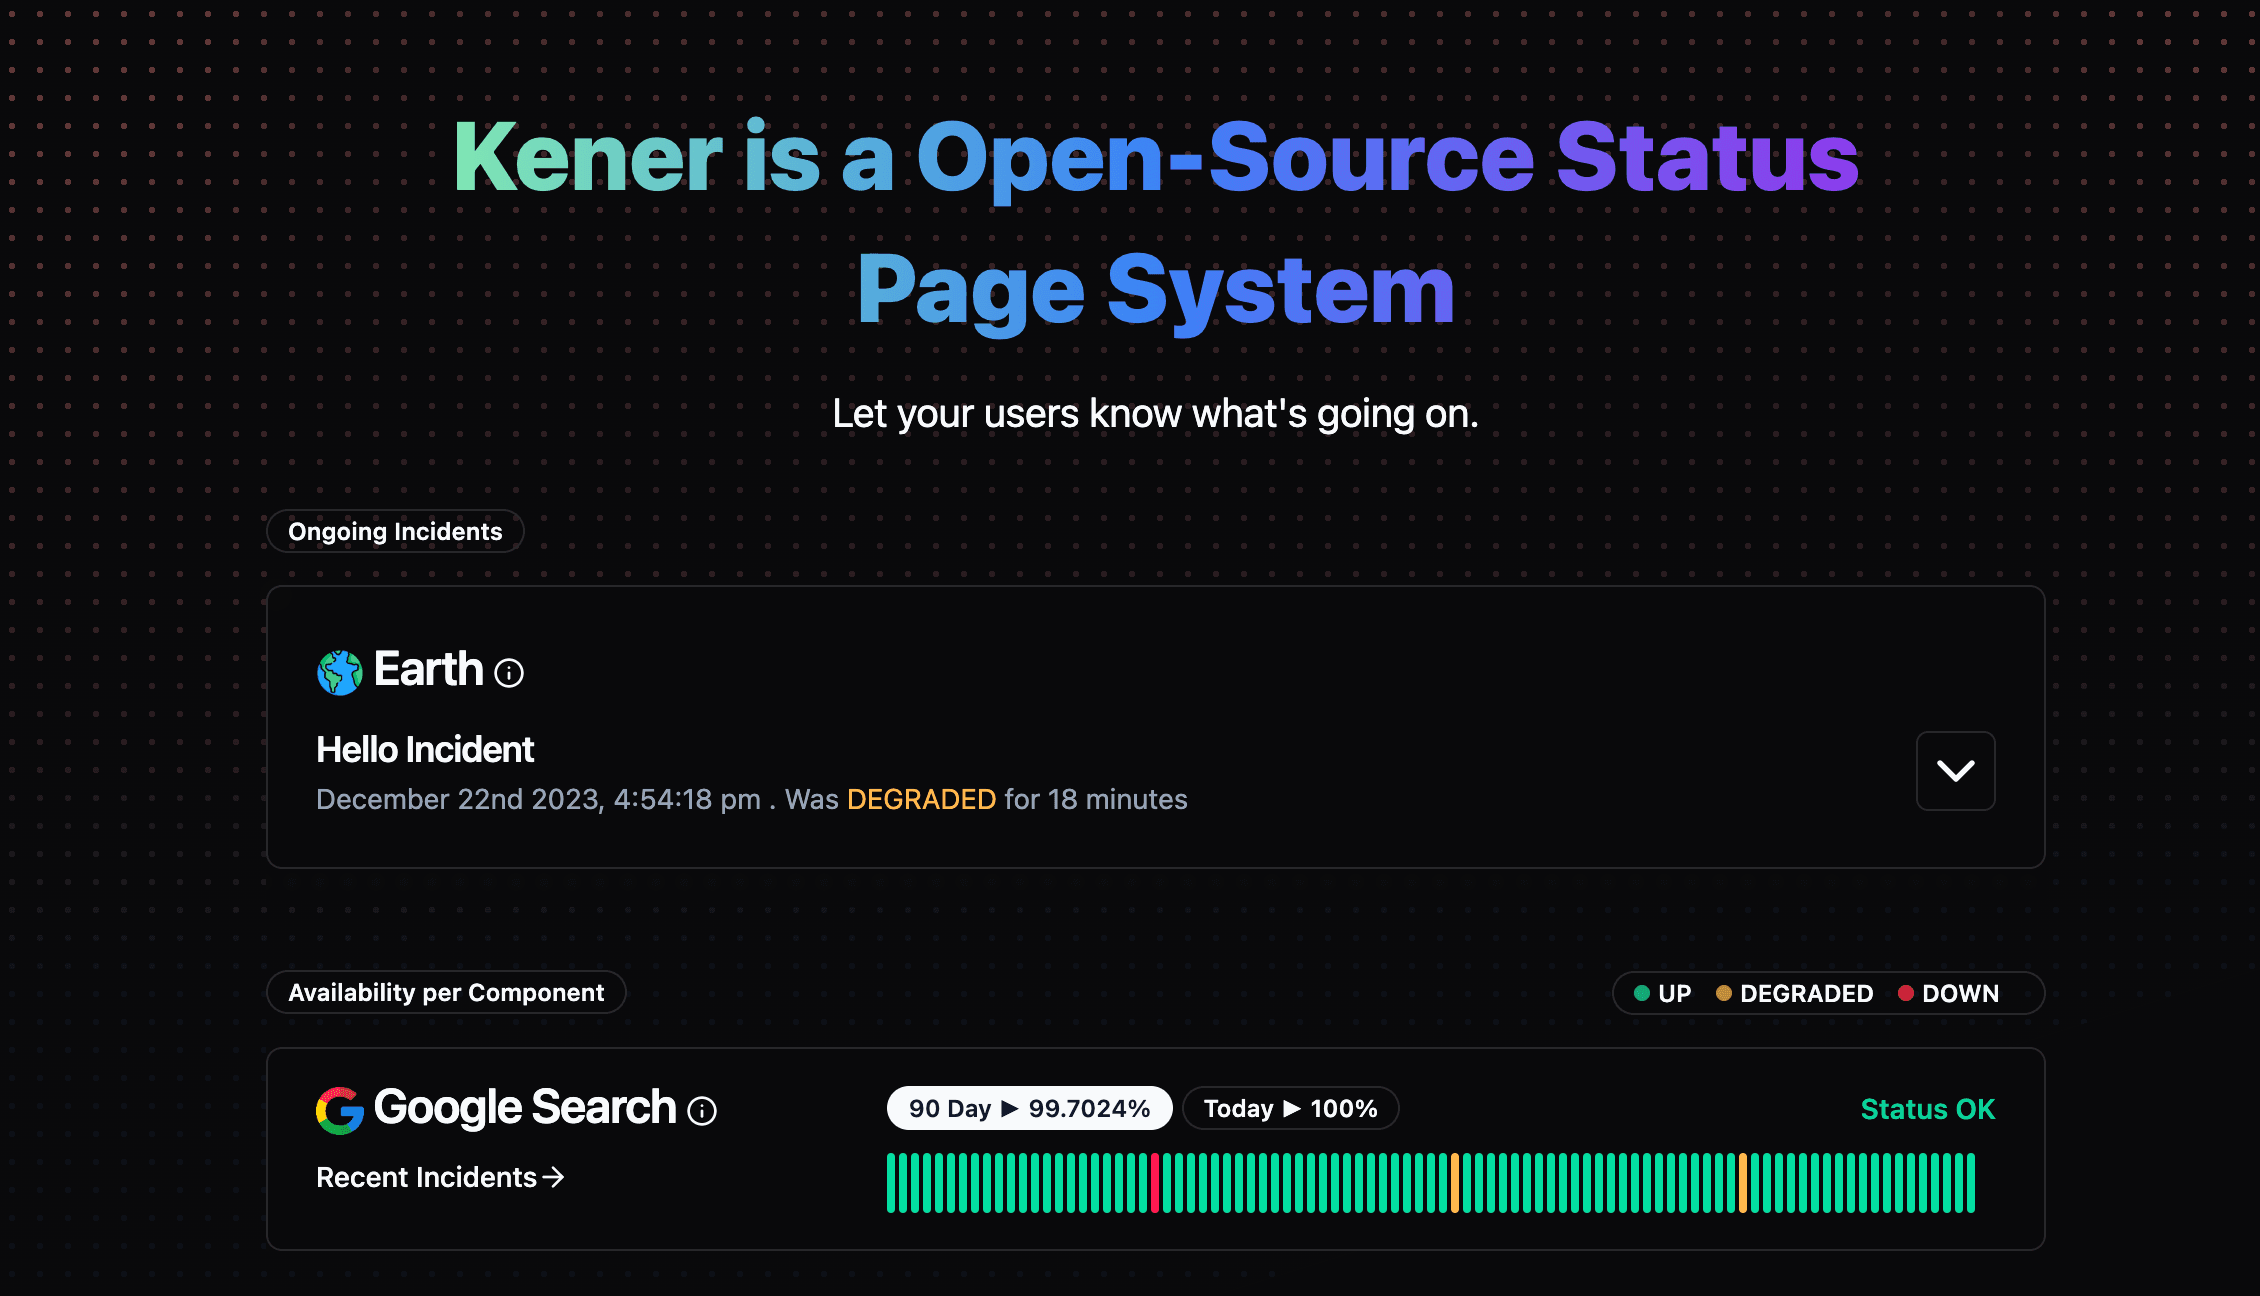Expand the Today 100% dropdown
The image size is (2260, 1296).
pos(1290,1108)
